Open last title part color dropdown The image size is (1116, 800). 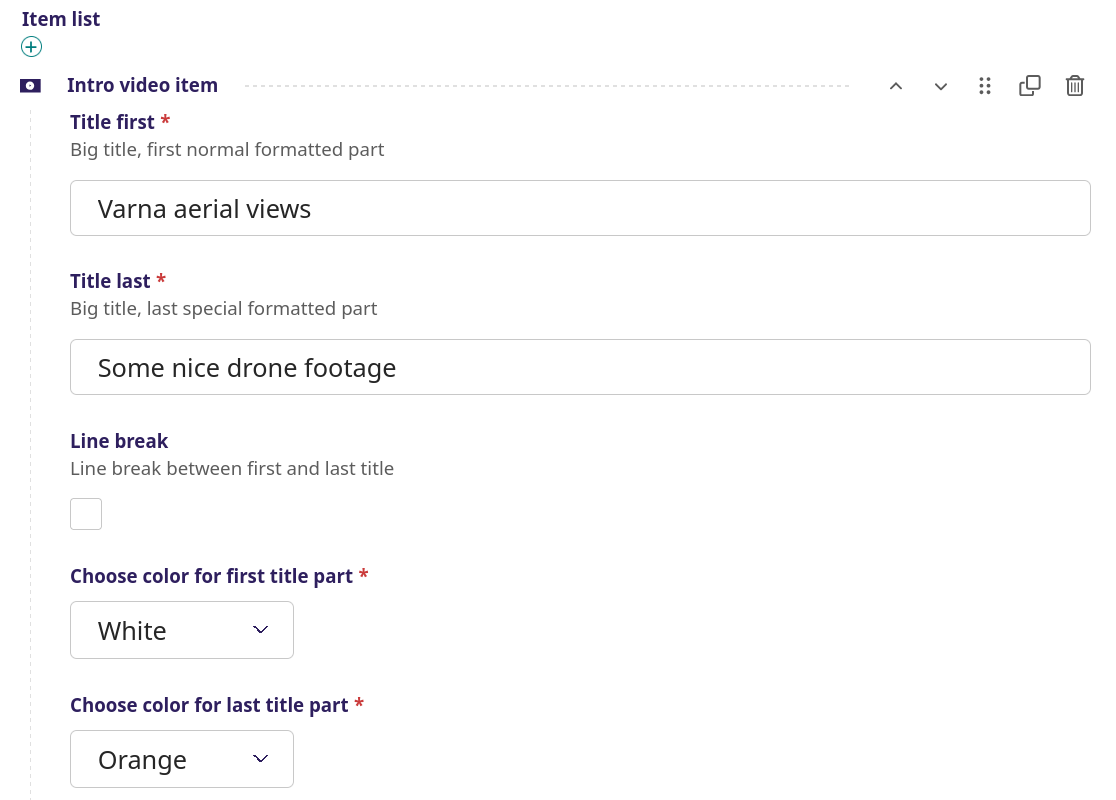click(181, 759)
